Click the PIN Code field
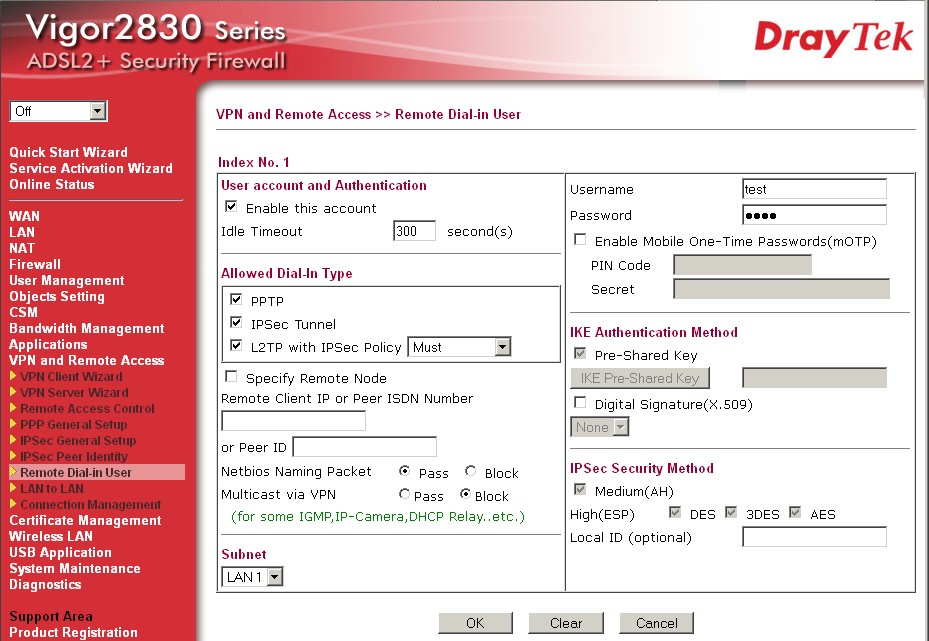This screenshot has width=929, height=641. 742,265
